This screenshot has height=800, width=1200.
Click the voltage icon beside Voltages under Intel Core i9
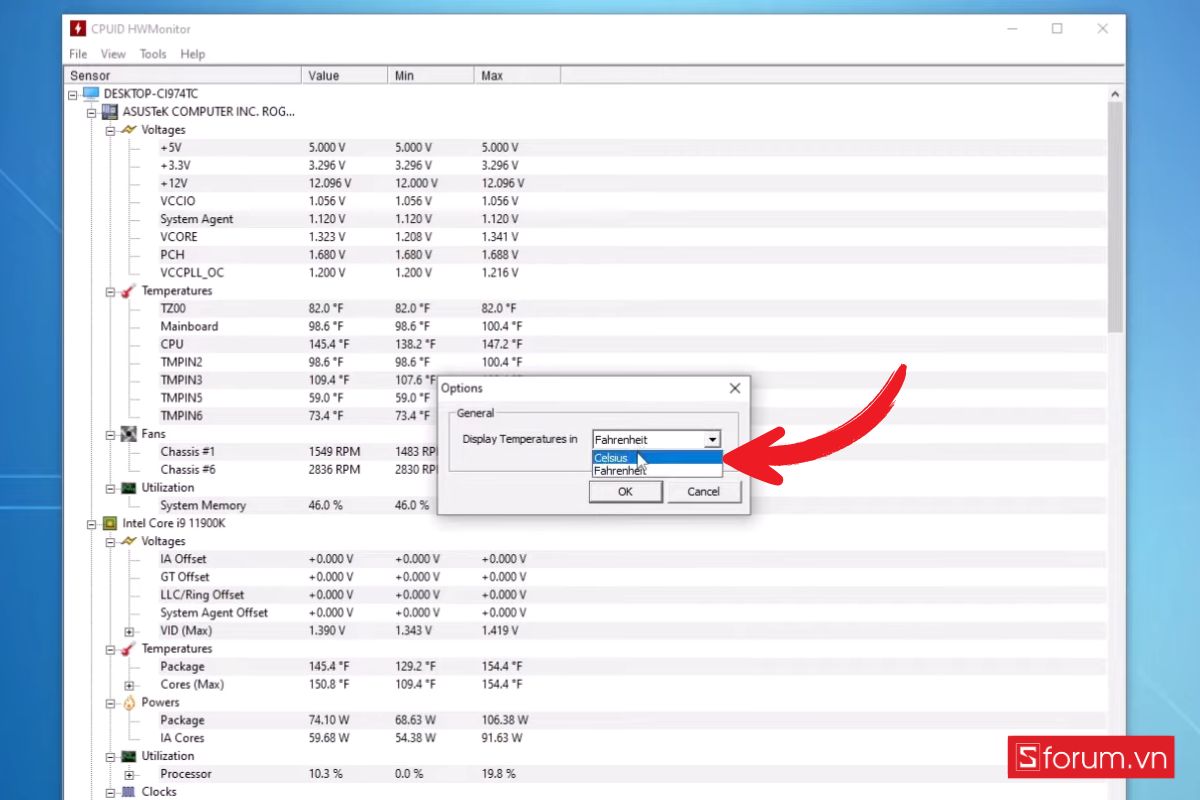[x=128, y=541]
